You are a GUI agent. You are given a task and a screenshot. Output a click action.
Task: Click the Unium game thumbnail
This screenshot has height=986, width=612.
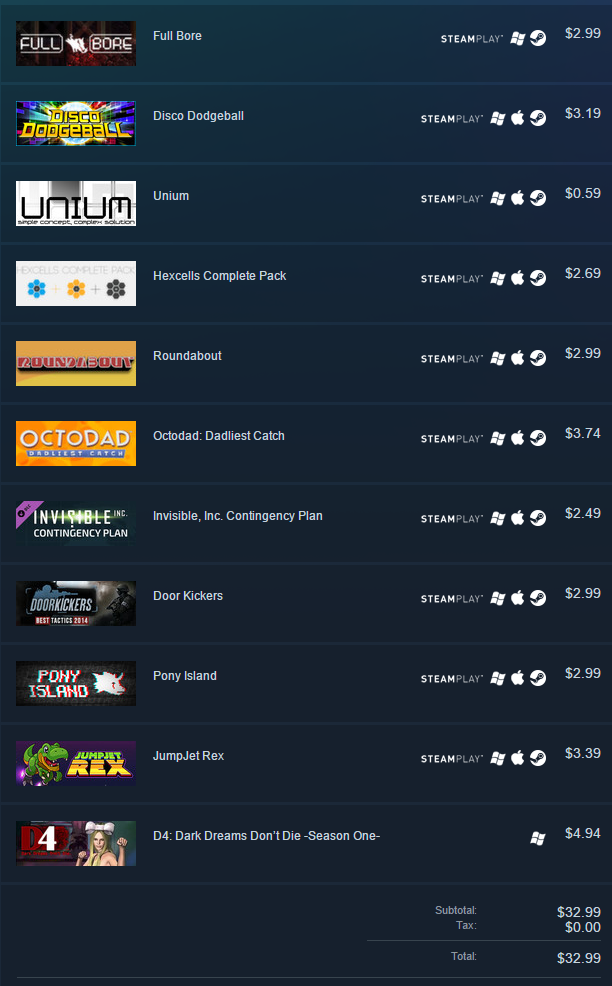pyautogui.click(x=76, y=203)
